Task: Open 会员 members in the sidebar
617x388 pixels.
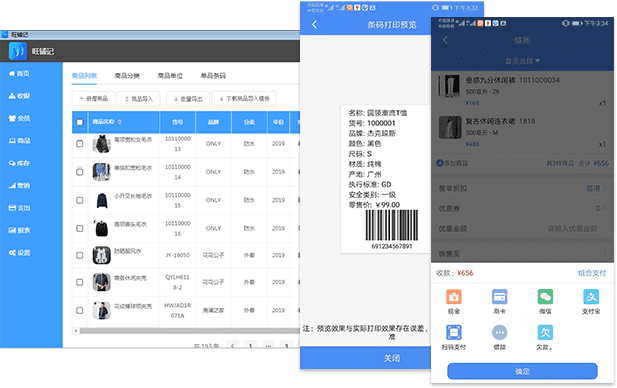Action: tap(19, 118)
